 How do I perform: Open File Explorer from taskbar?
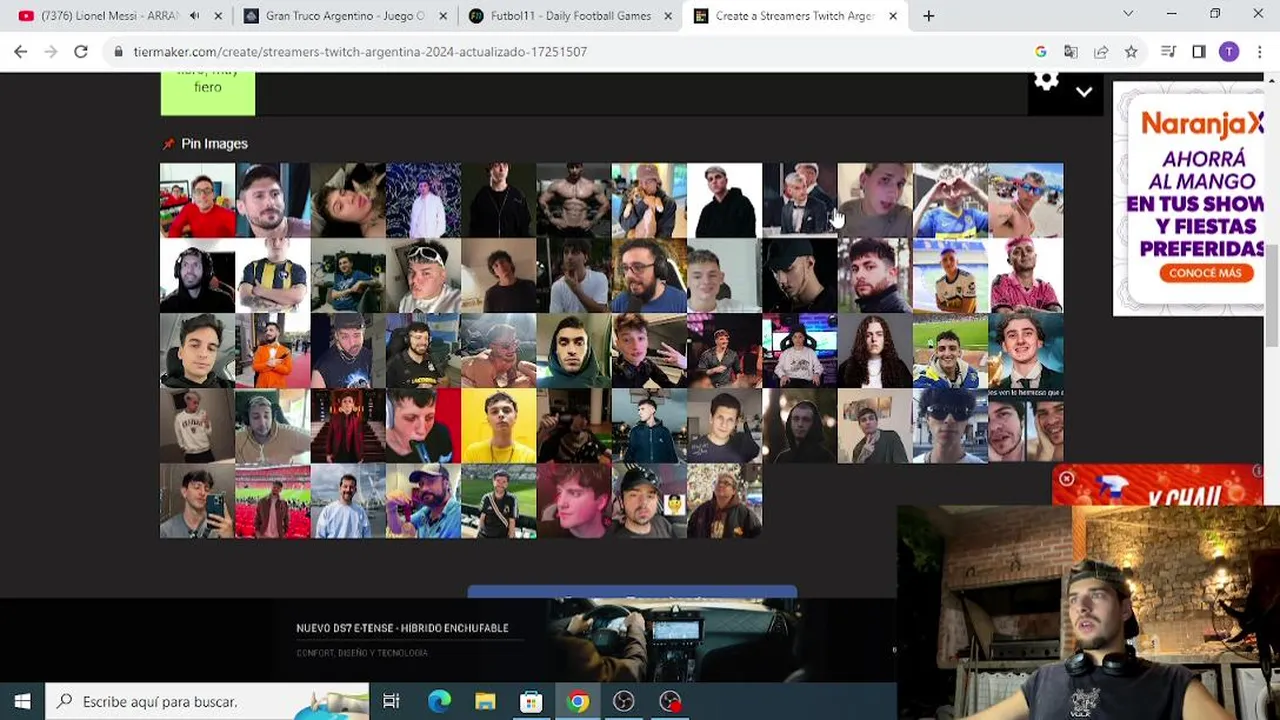(x=485, y=702)
